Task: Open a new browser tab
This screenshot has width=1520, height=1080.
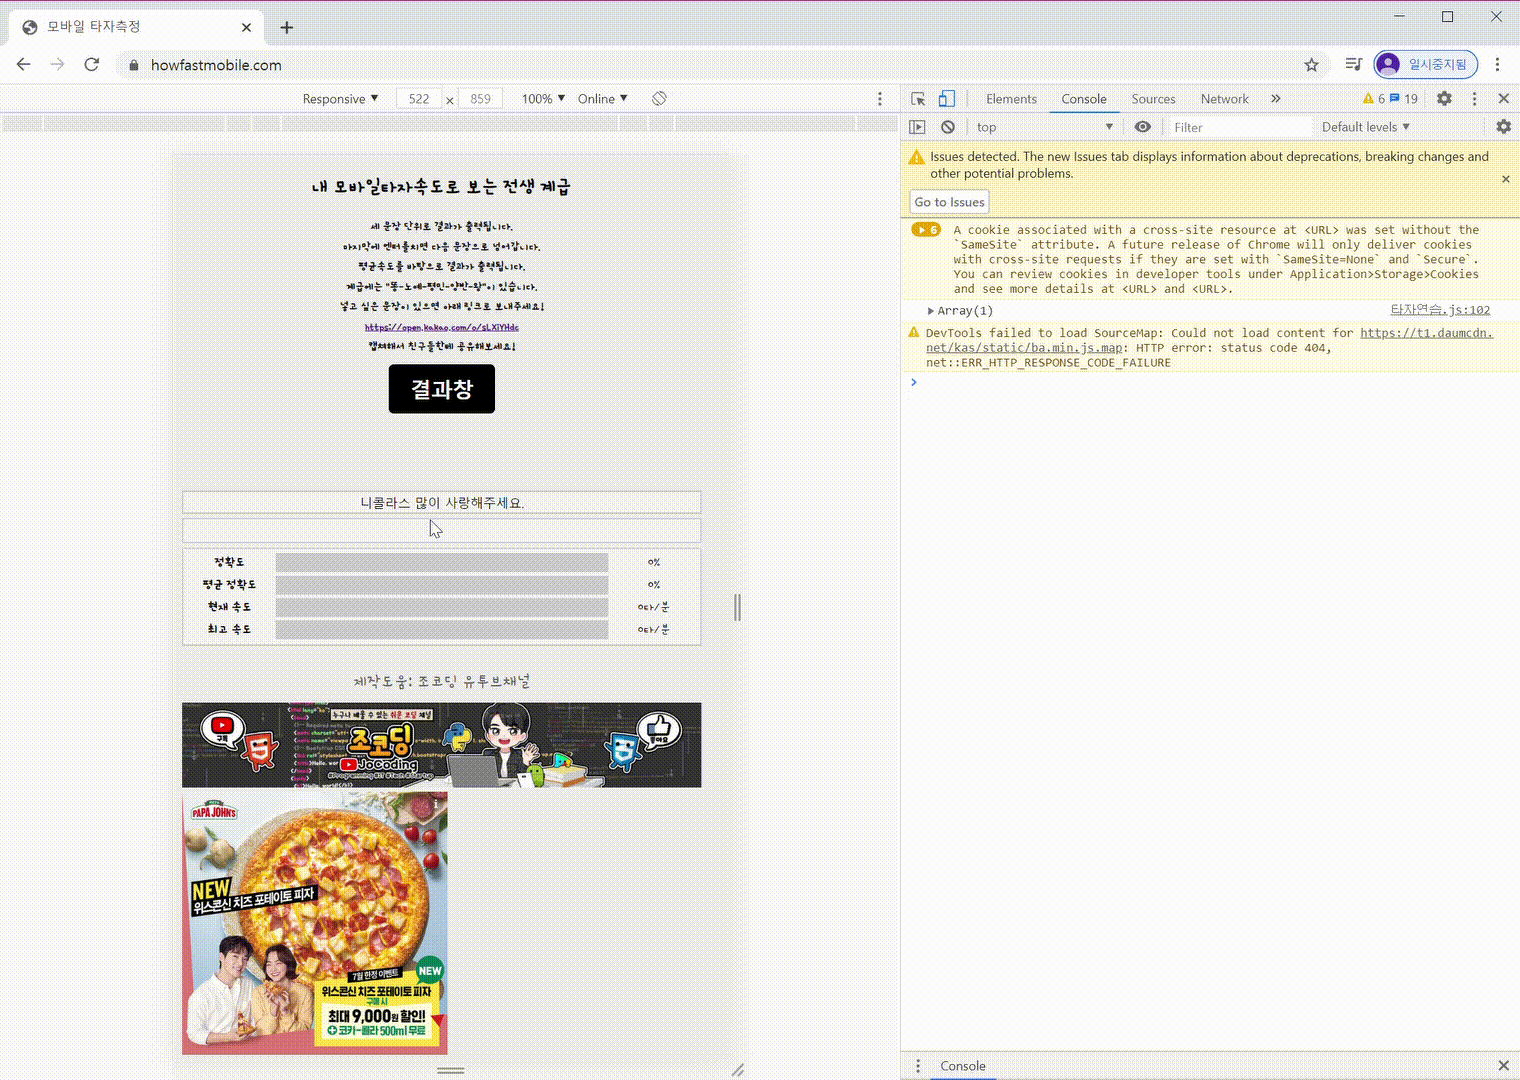Action: (x=286, y=27)
